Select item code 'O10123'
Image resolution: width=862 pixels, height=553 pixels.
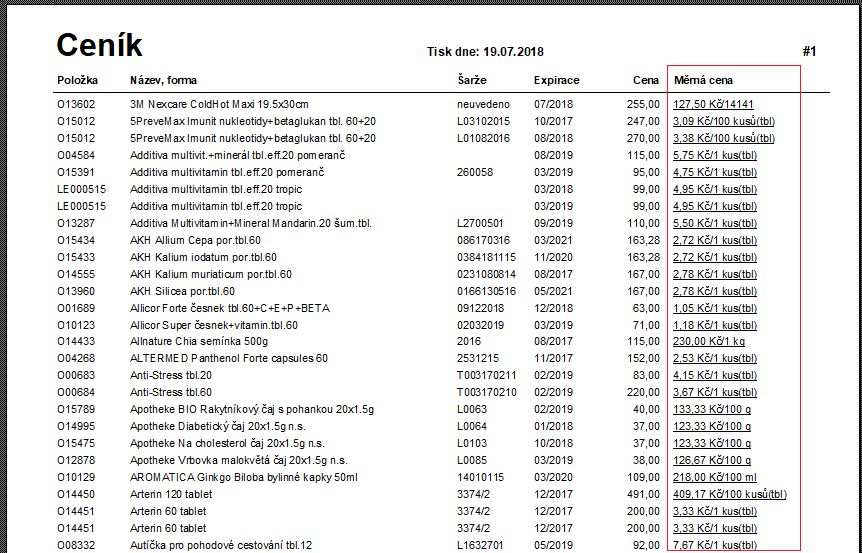pos(76,325)
